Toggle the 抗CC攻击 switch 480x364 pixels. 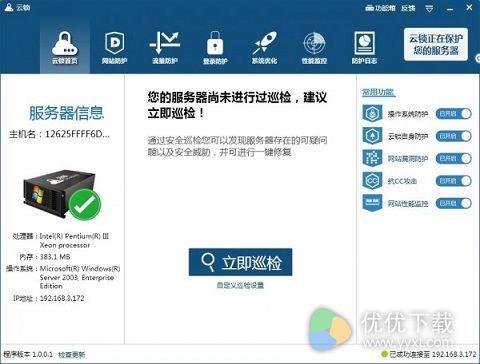click(453, 181)
